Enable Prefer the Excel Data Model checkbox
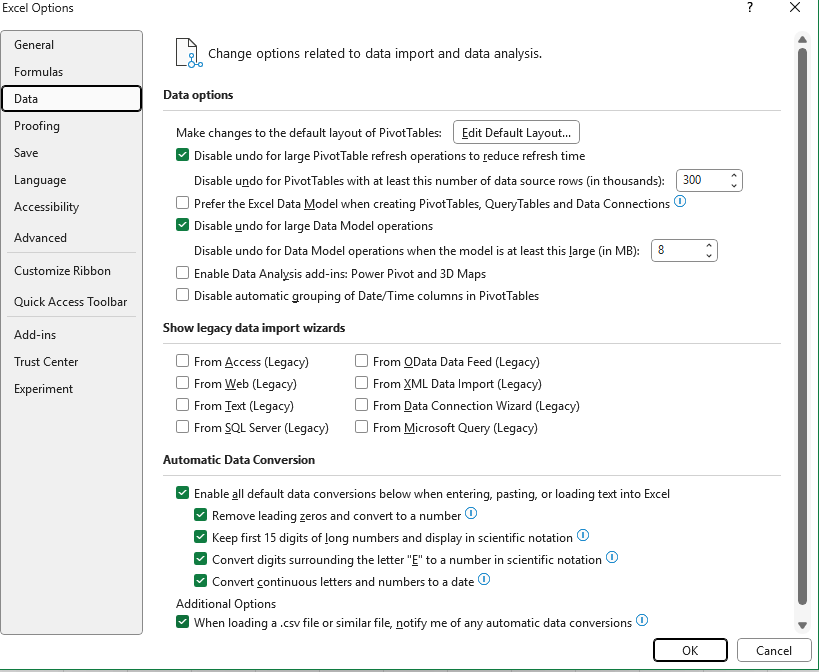This screenshot has height=672, width=819. [x=182, y=203]
